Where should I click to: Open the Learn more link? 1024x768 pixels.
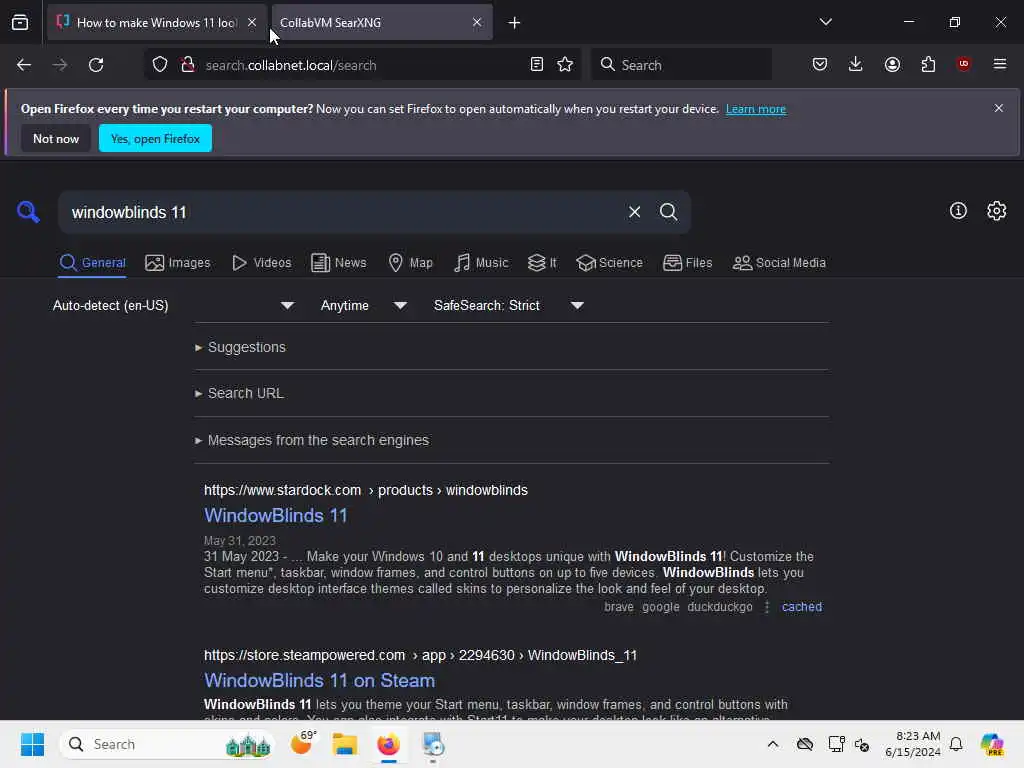coord(756,109)
